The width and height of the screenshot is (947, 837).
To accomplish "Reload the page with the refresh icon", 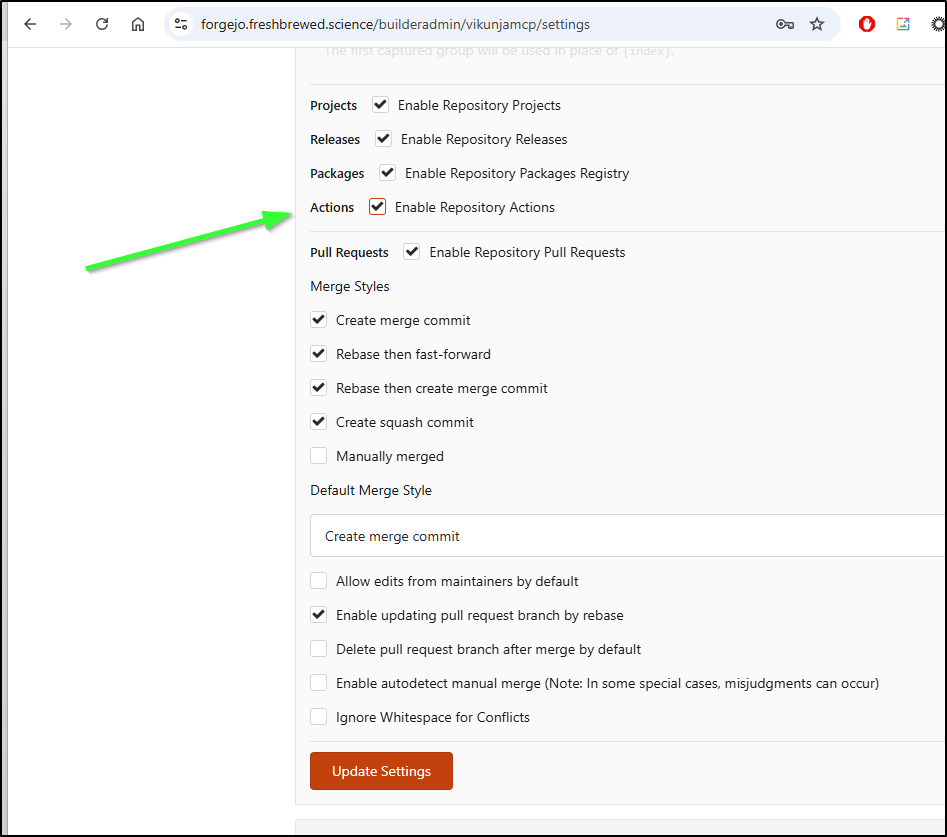I will point(102,24).
